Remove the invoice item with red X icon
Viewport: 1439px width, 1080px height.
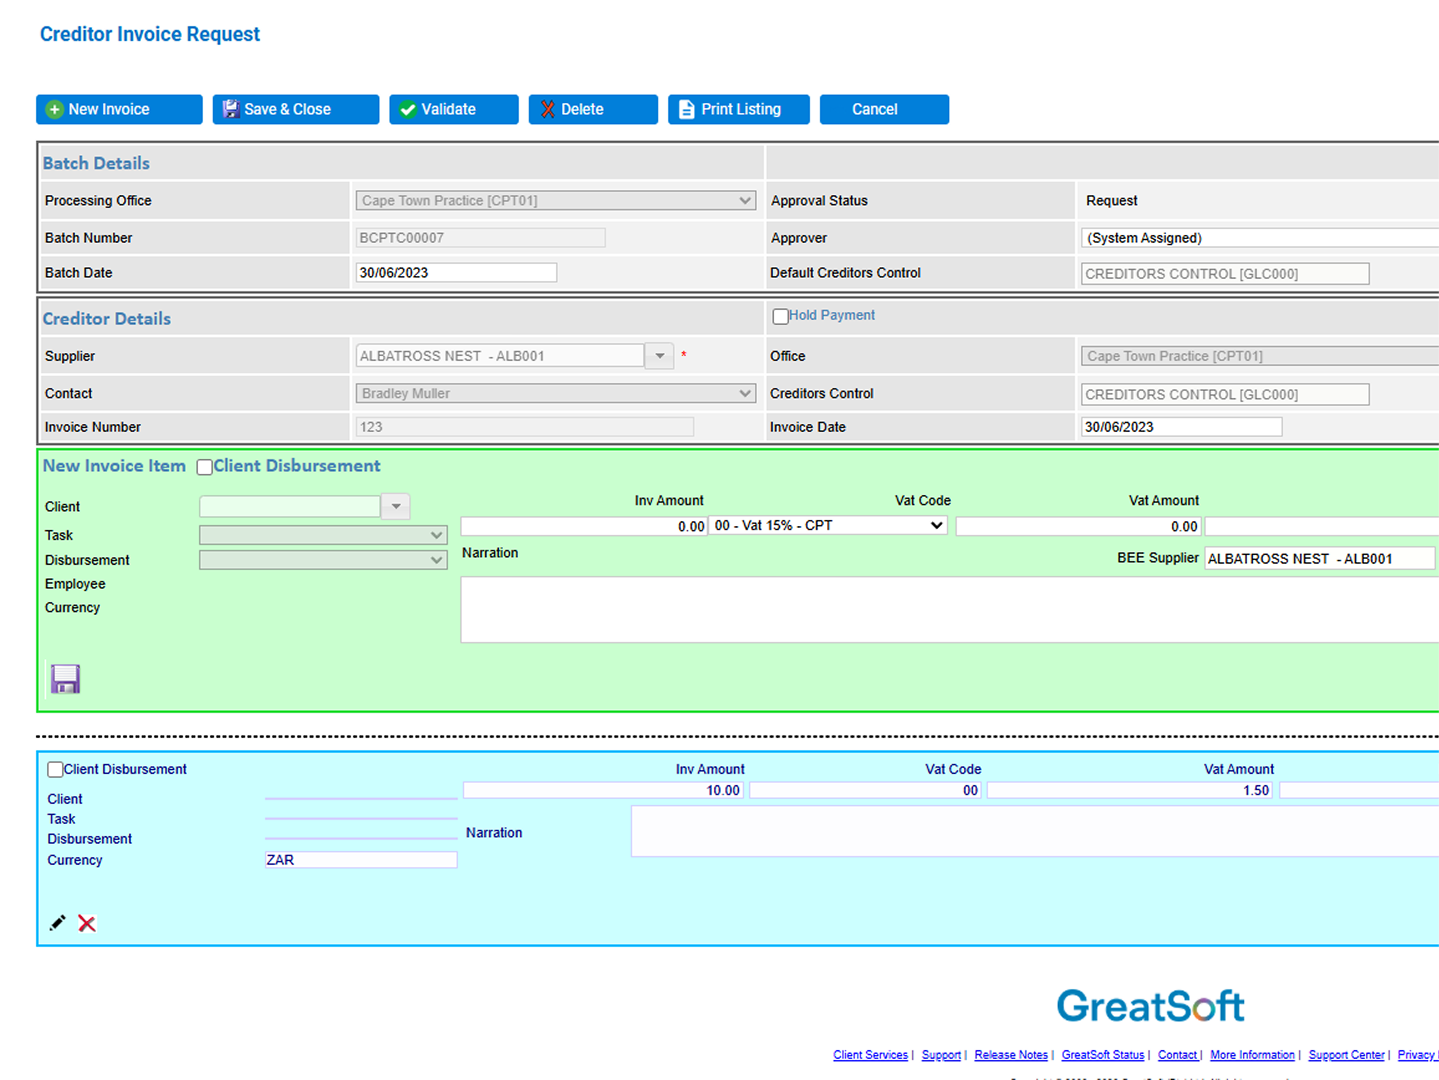coord(87,923)
